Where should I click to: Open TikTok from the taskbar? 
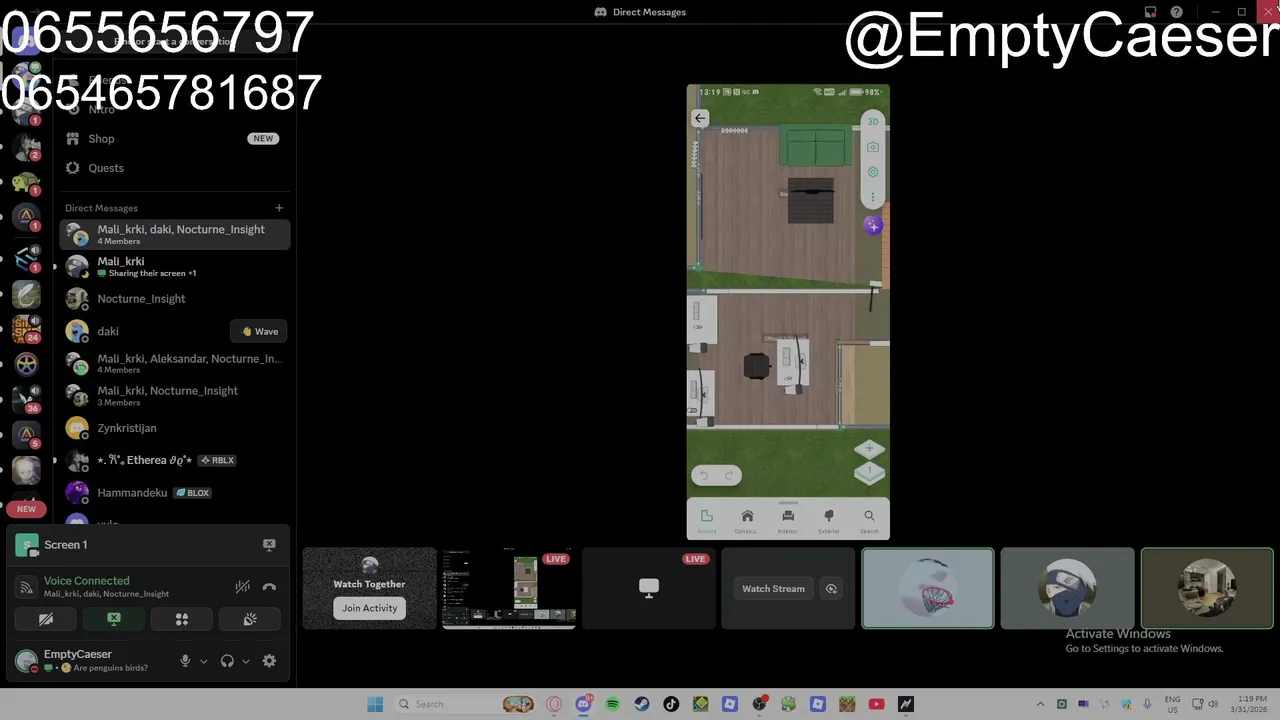(x=671, y=704)
